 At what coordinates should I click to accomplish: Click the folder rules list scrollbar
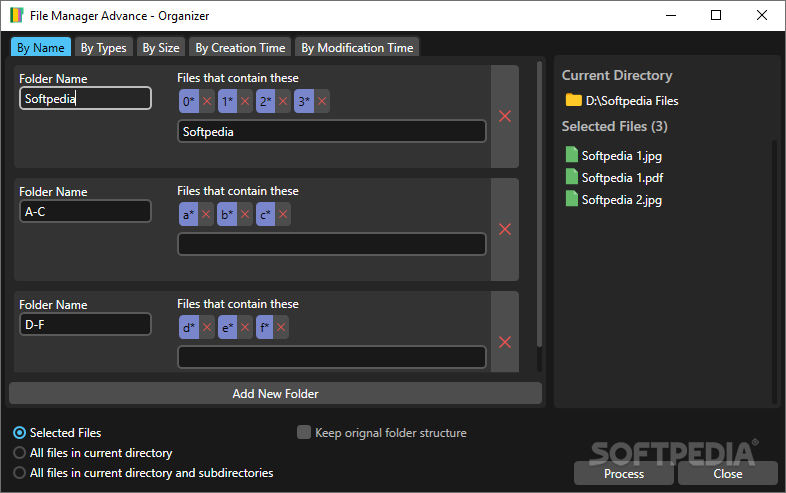pyautogui.click(x=539, y=204)
